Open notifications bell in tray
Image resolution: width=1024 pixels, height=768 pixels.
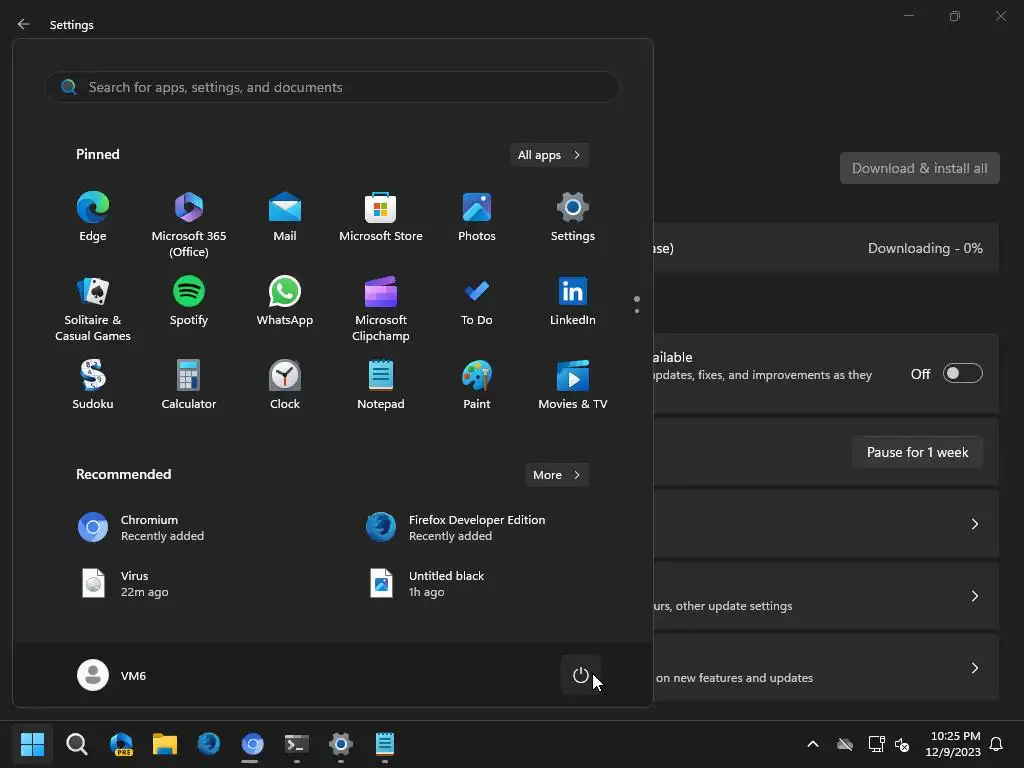point(996,744)
